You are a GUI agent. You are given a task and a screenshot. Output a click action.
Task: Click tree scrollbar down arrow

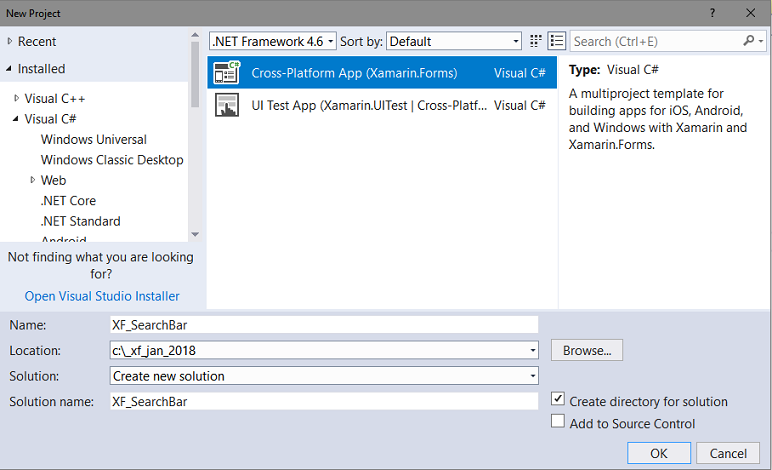pyautogui.click(x=195, y=234)
